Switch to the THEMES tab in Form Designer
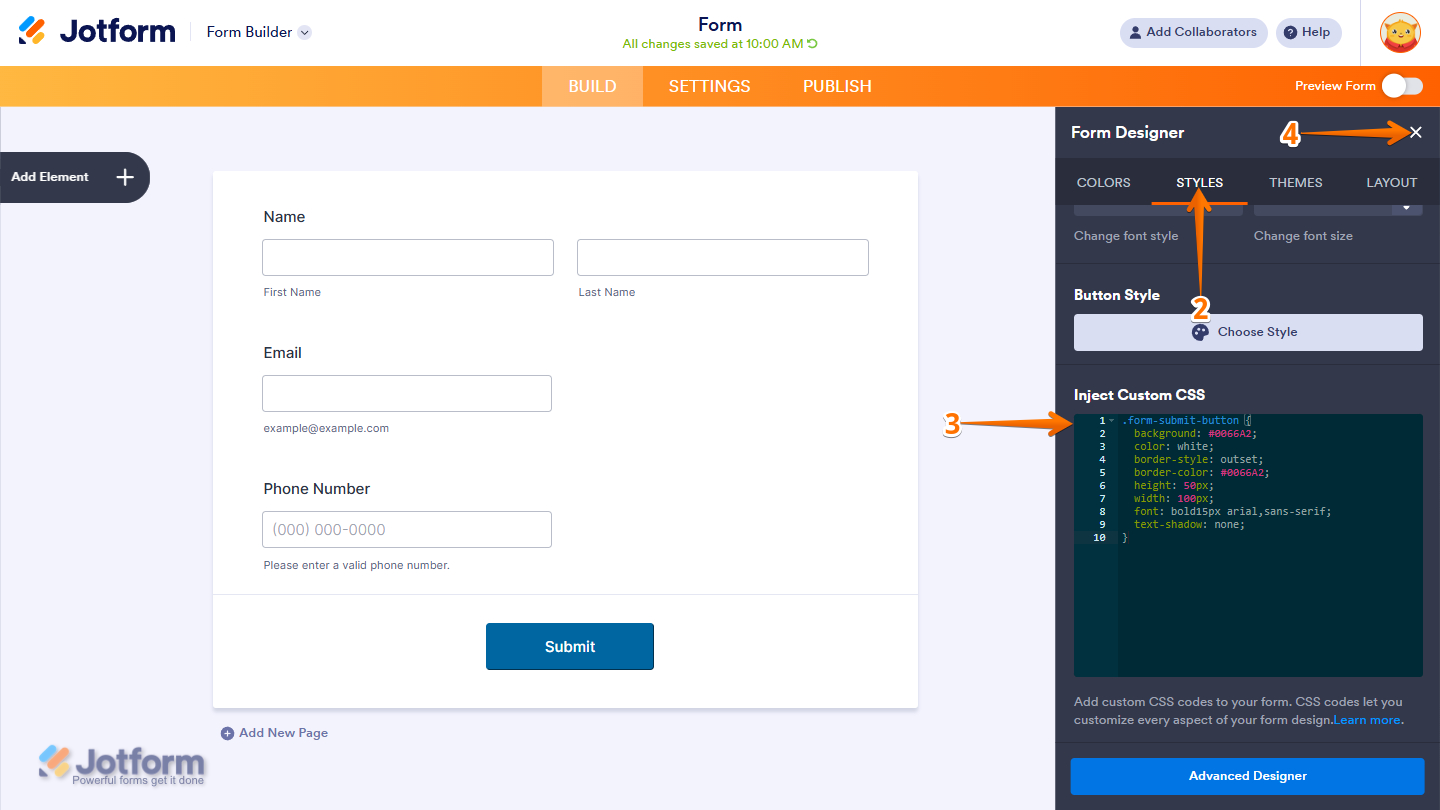 [x=1295, y=182]
